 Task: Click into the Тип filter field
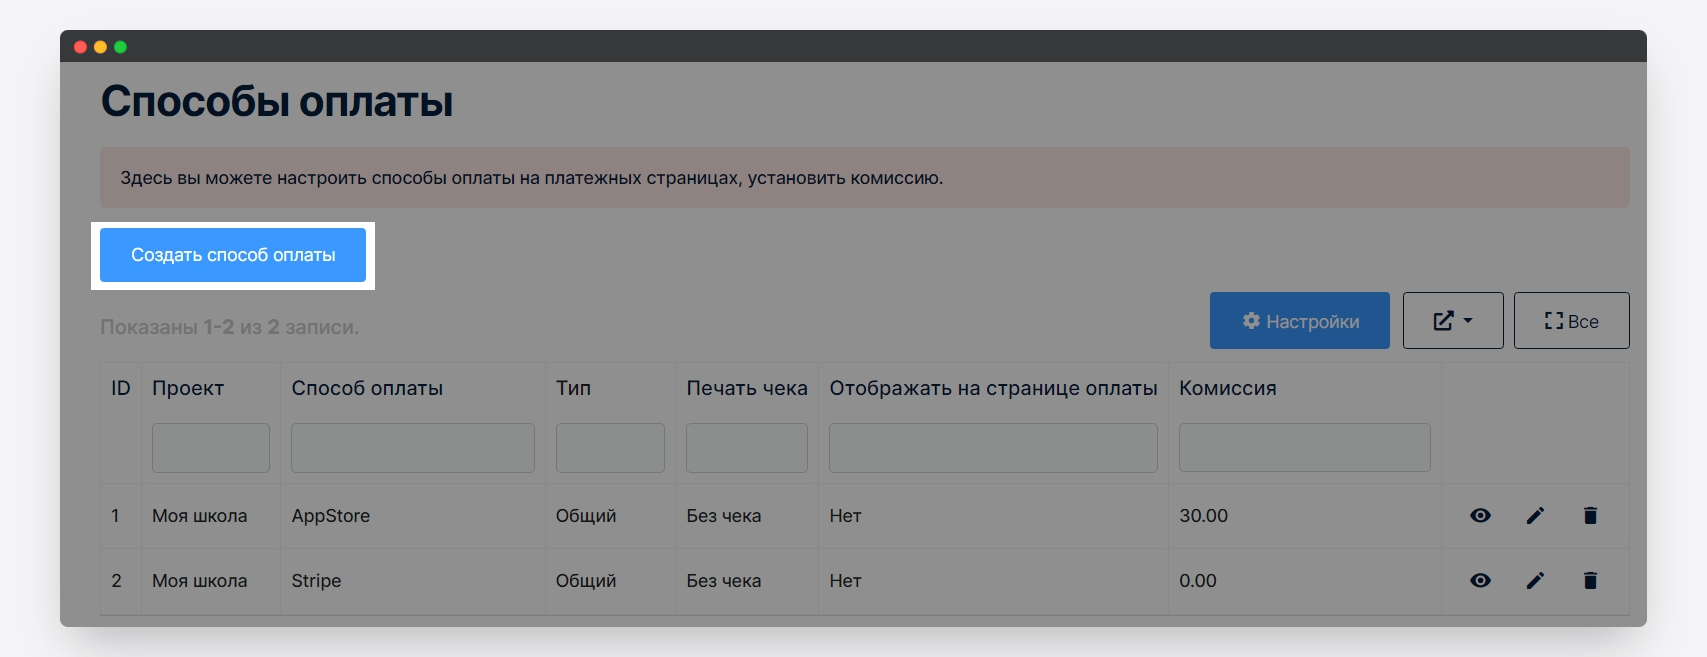tap(610, 448)
